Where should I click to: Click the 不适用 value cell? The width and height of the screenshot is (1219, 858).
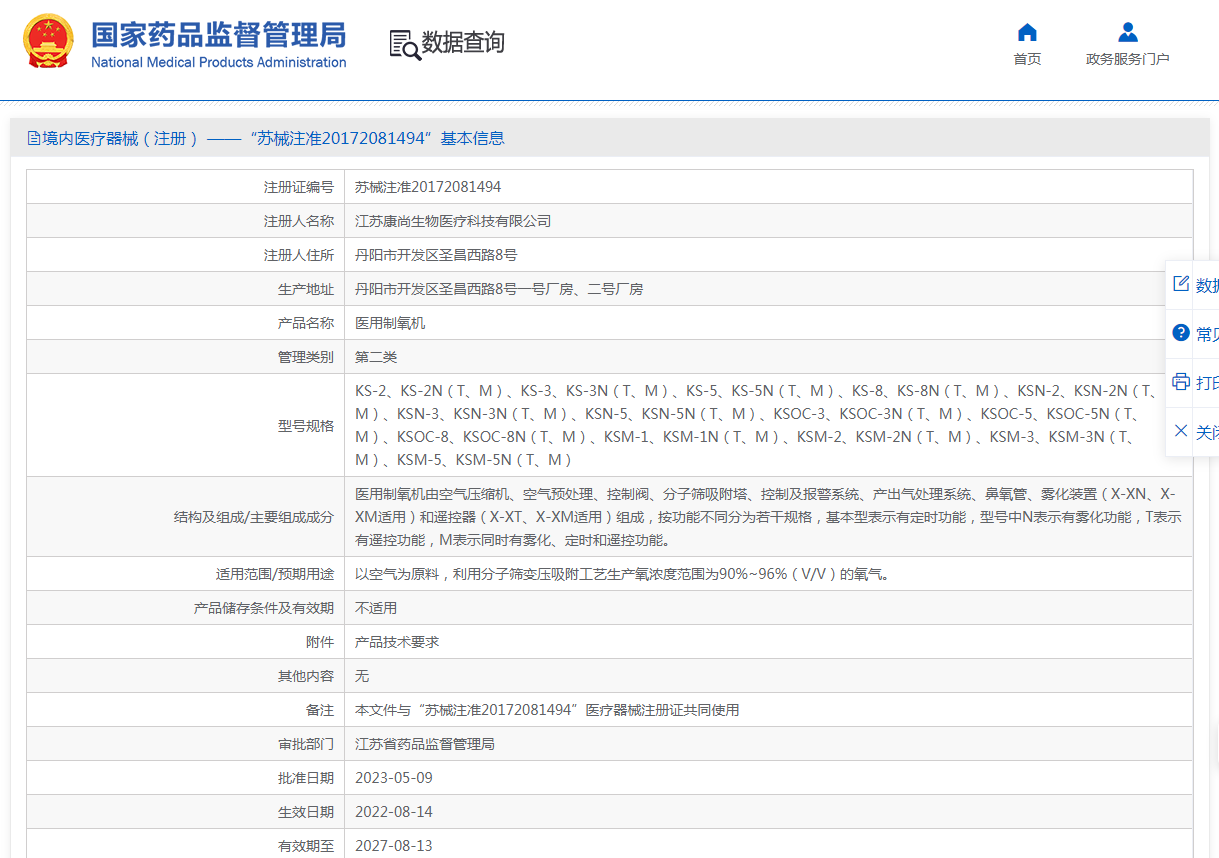769,608
